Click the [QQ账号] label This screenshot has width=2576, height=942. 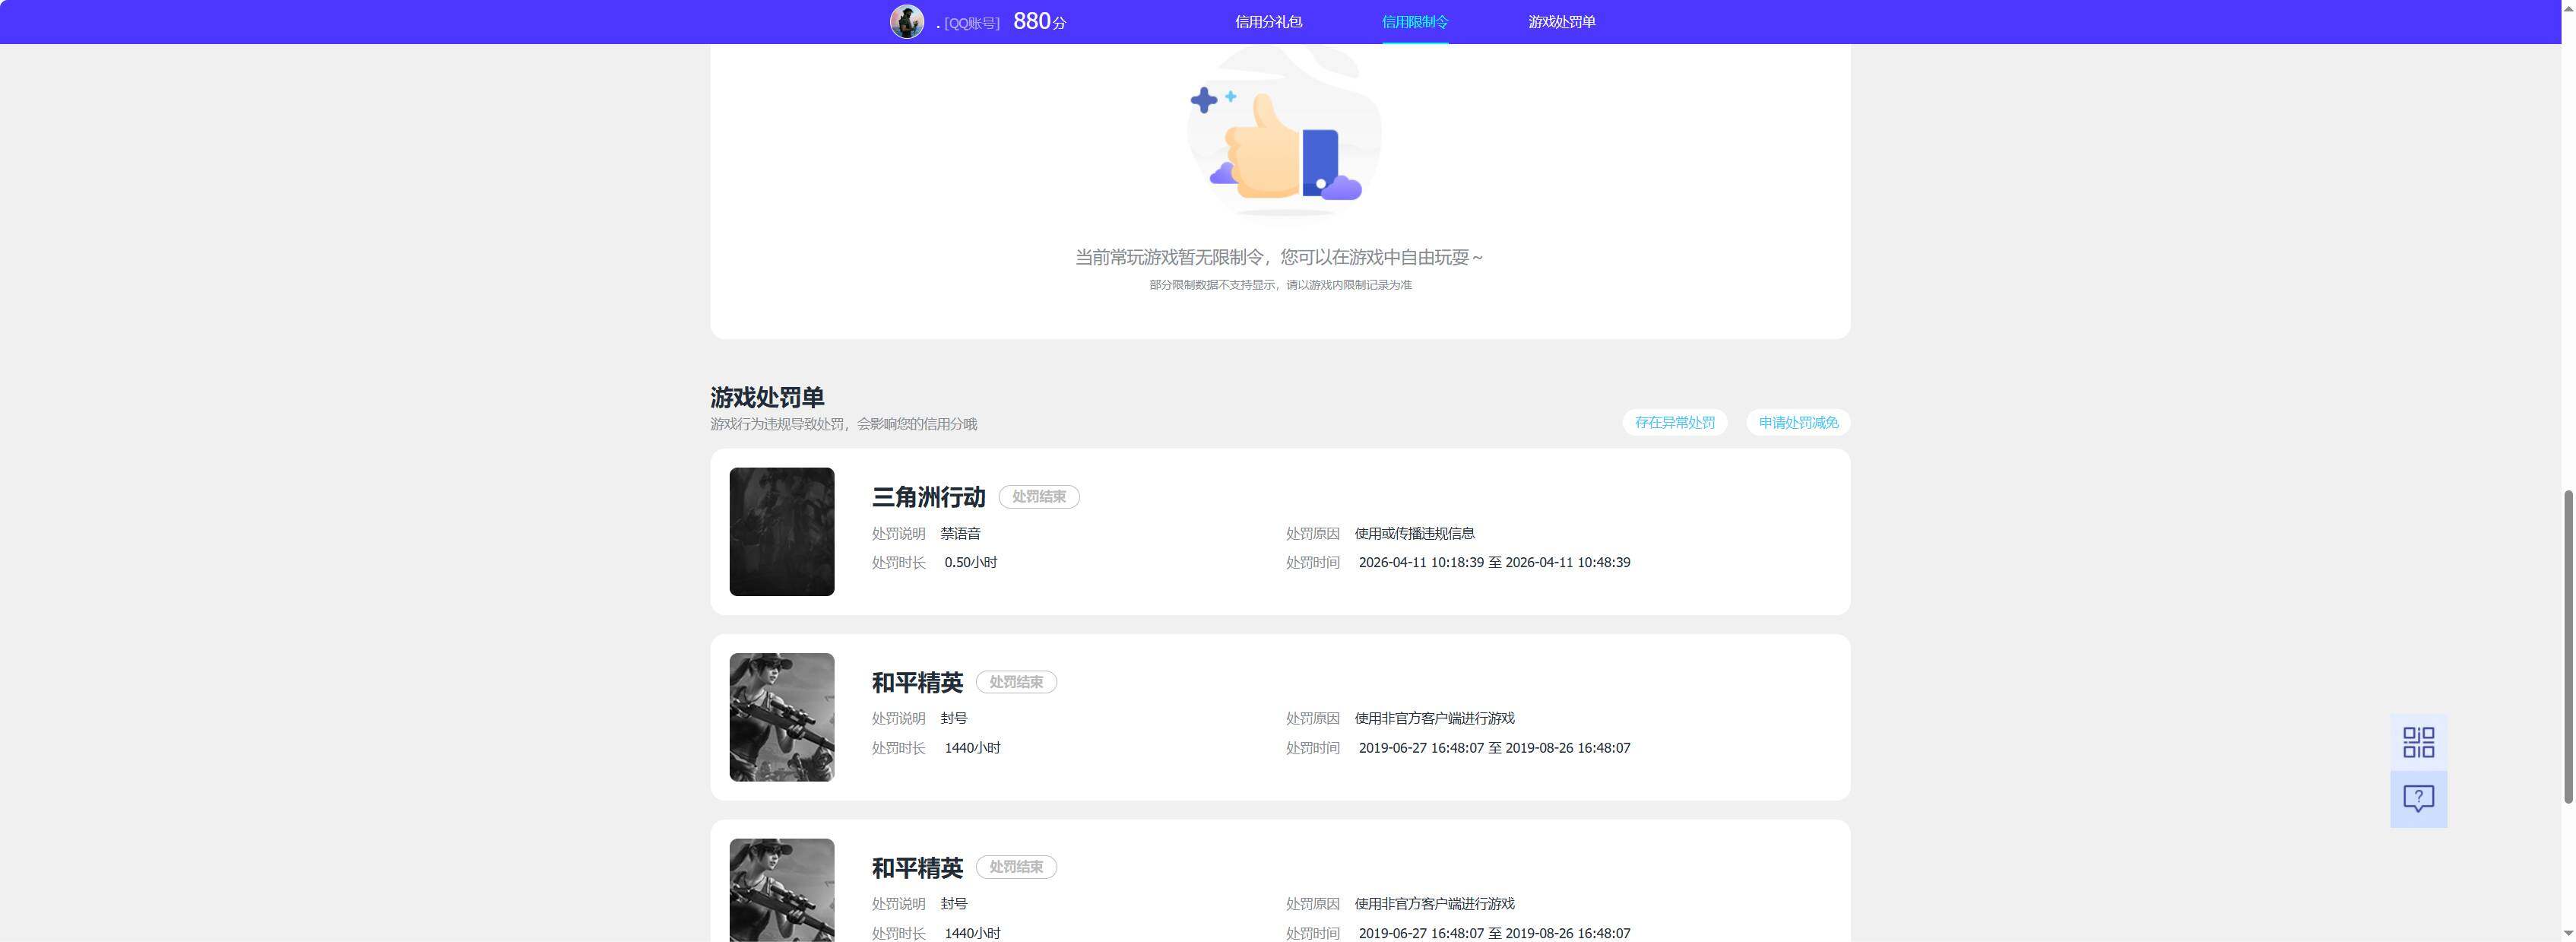point(971,23)
